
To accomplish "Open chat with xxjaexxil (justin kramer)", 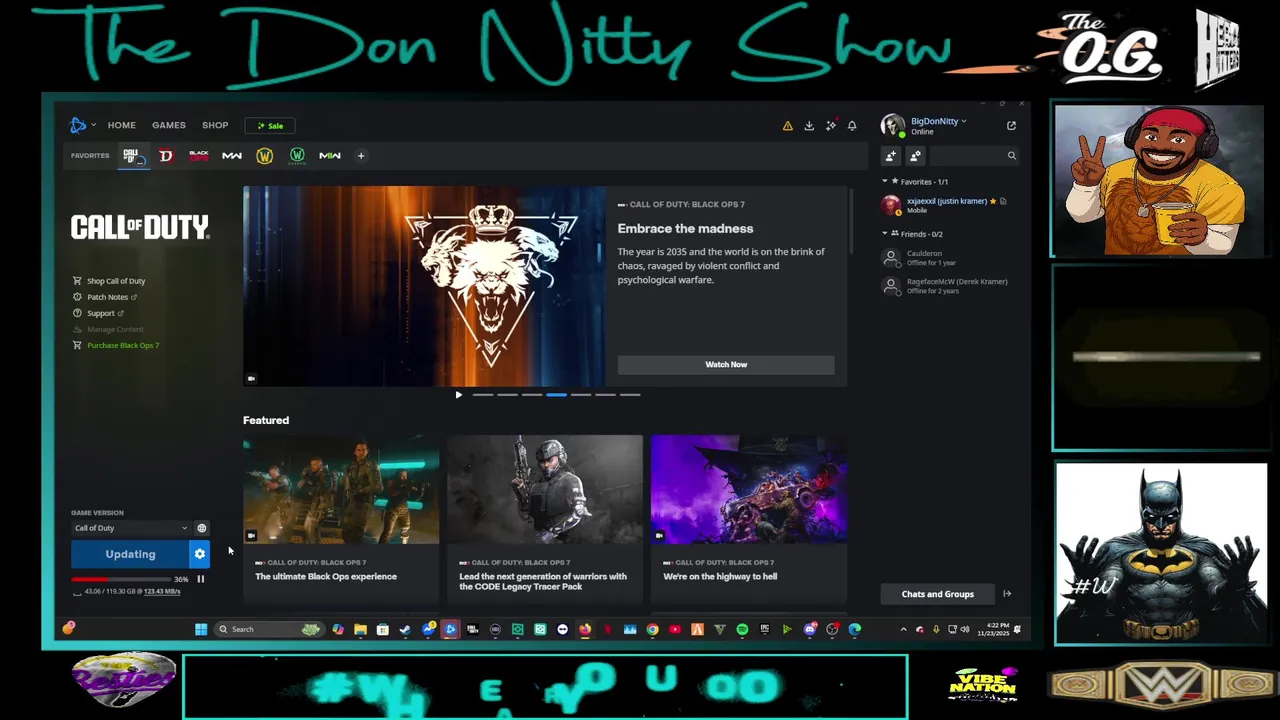I will [945, 205].
